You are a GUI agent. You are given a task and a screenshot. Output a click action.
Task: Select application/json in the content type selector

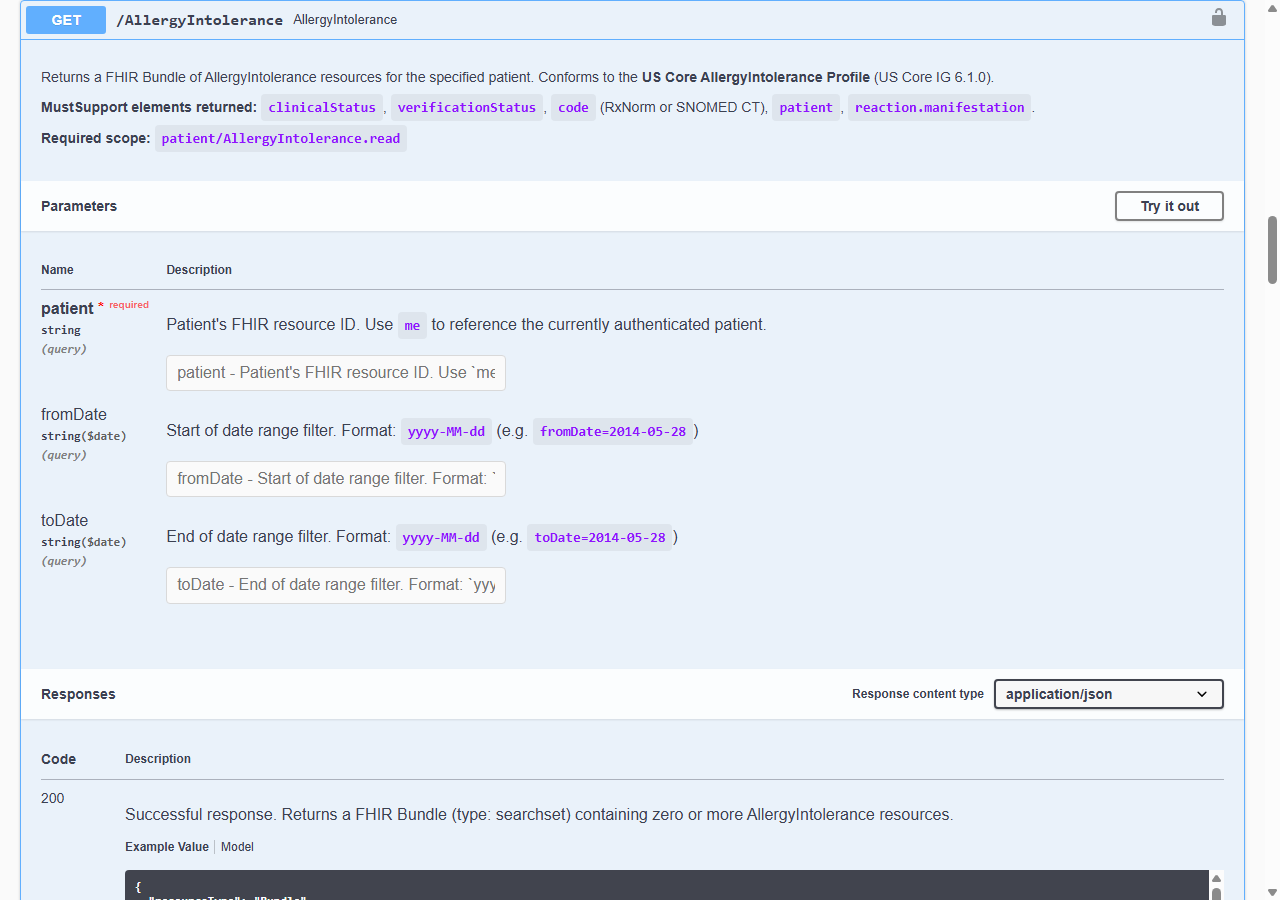pyautogui.click(x=1108, y=694)
